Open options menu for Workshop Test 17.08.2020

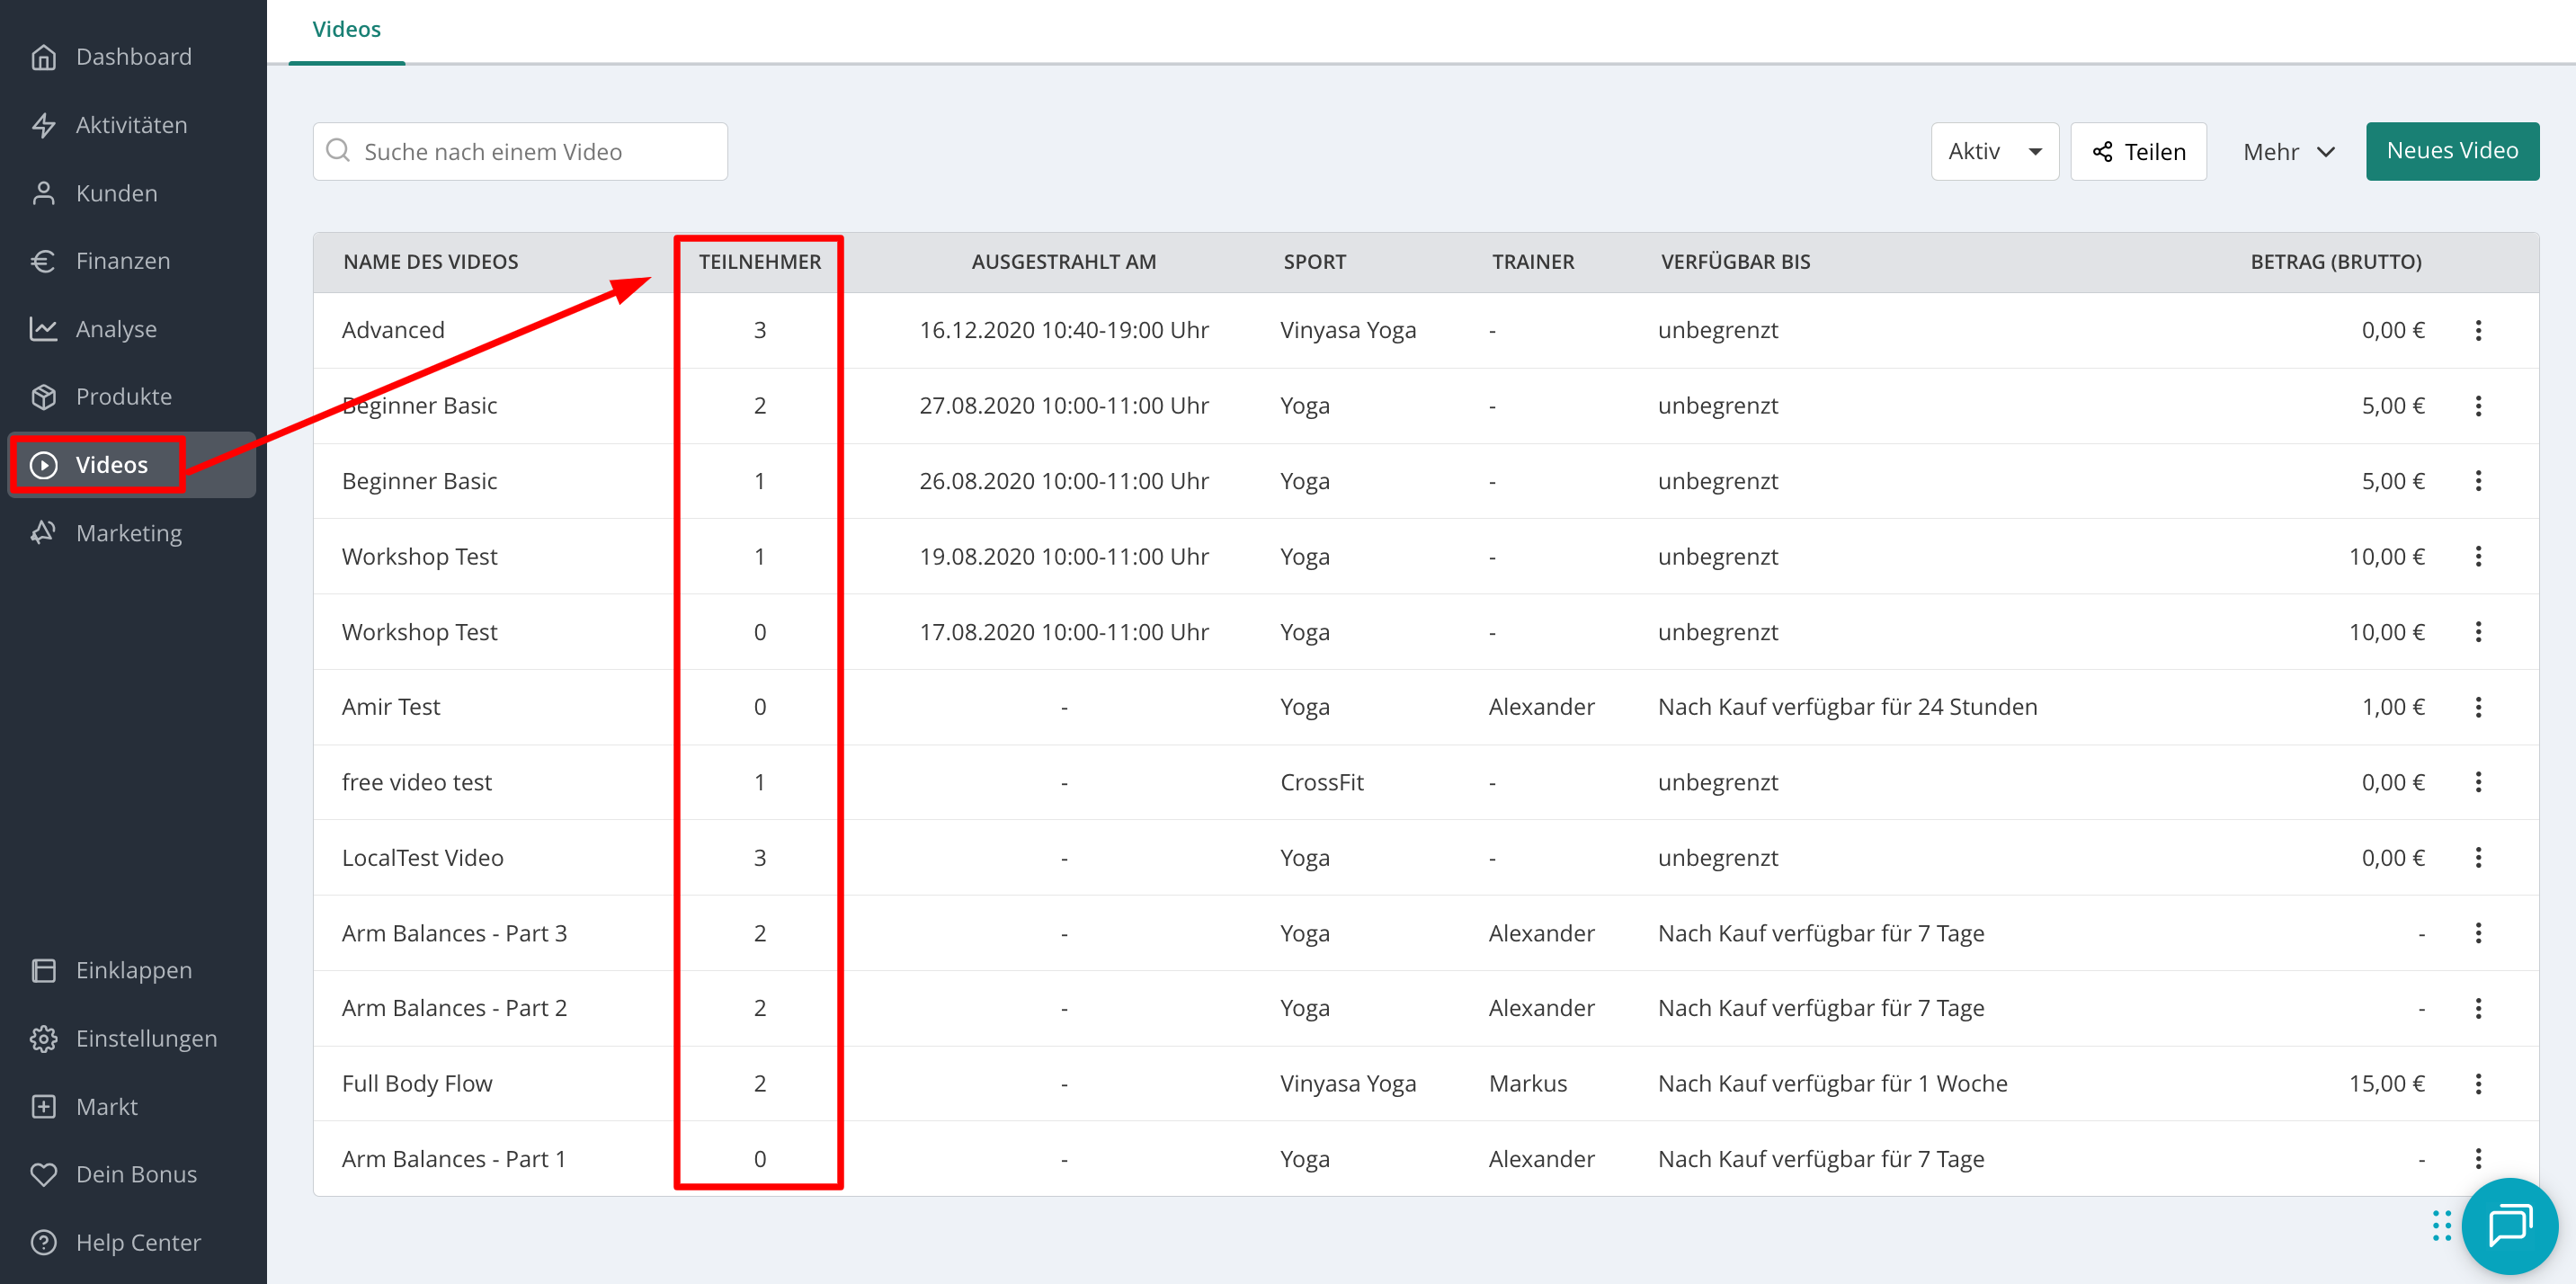[x=2478, y=632]
